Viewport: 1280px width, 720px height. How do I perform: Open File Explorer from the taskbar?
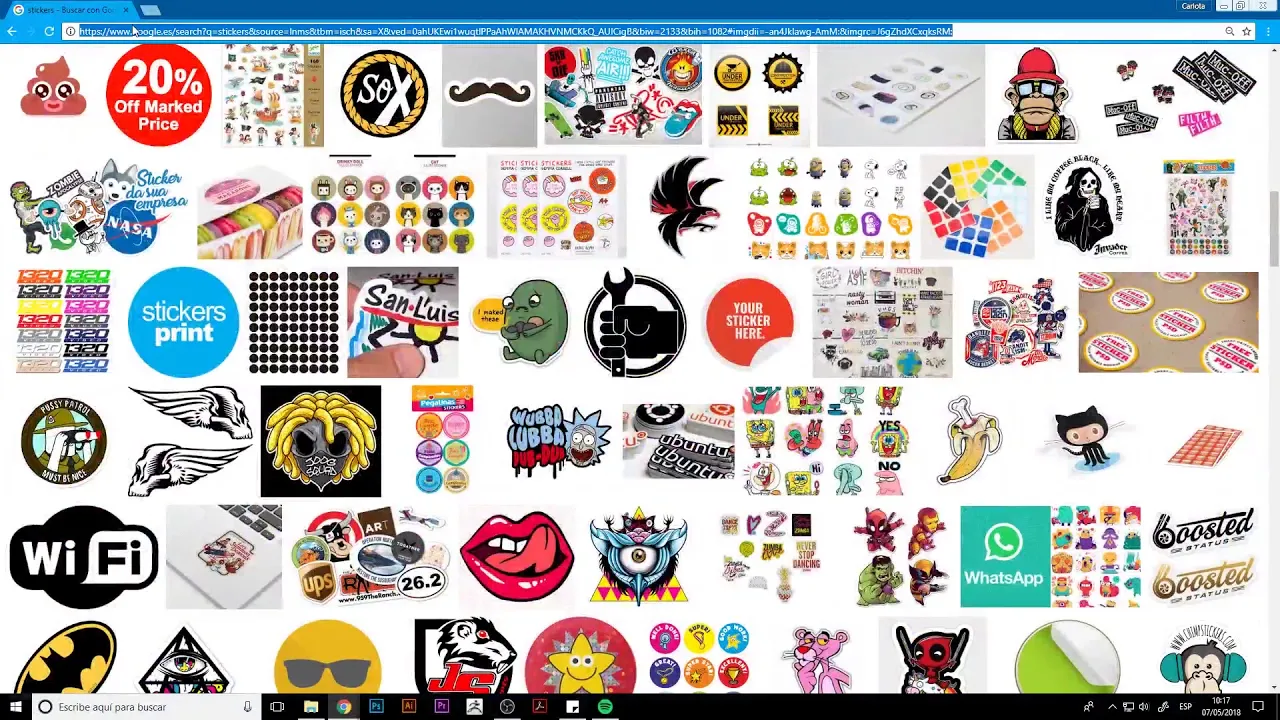coord(310,707)
